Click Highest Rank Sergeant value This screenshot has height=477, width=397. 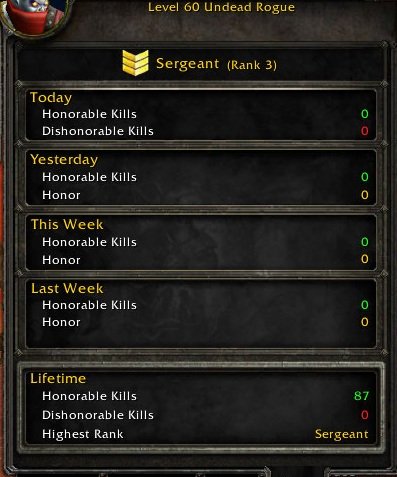pos(342,434)
